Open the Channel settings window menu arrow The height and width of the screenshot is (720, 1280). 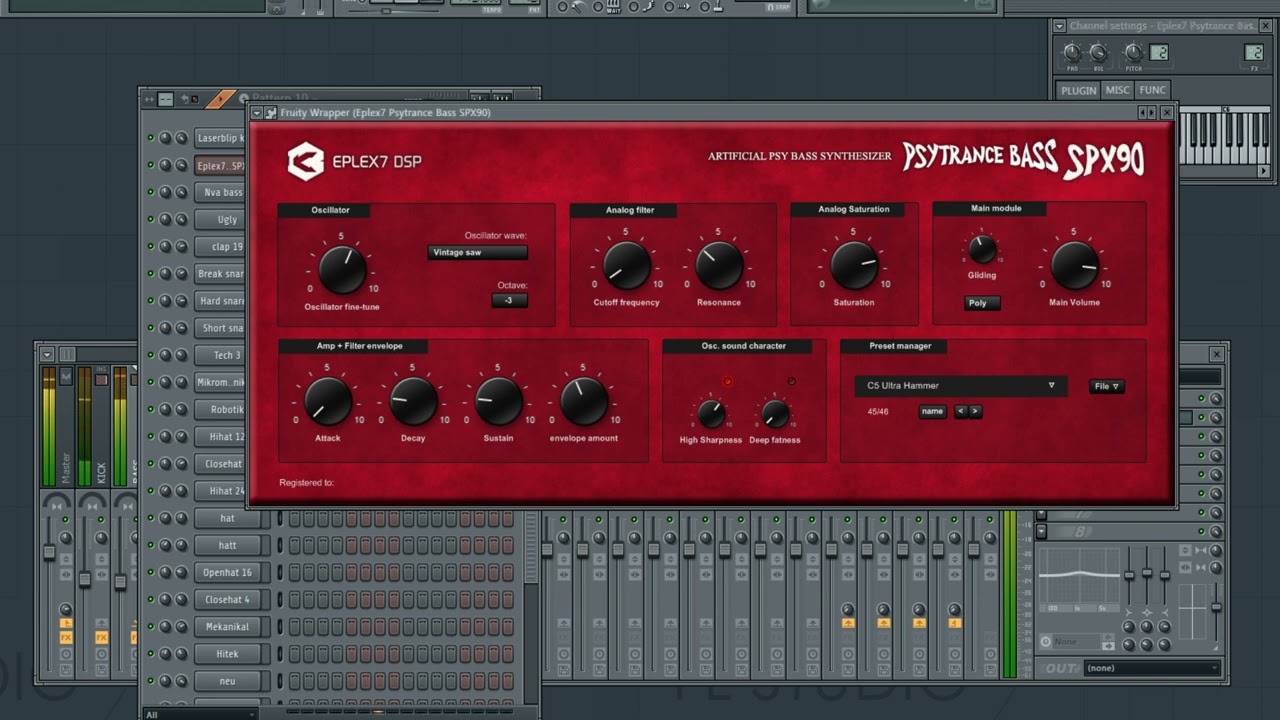pyautogui.click(x=1059, y=26)
